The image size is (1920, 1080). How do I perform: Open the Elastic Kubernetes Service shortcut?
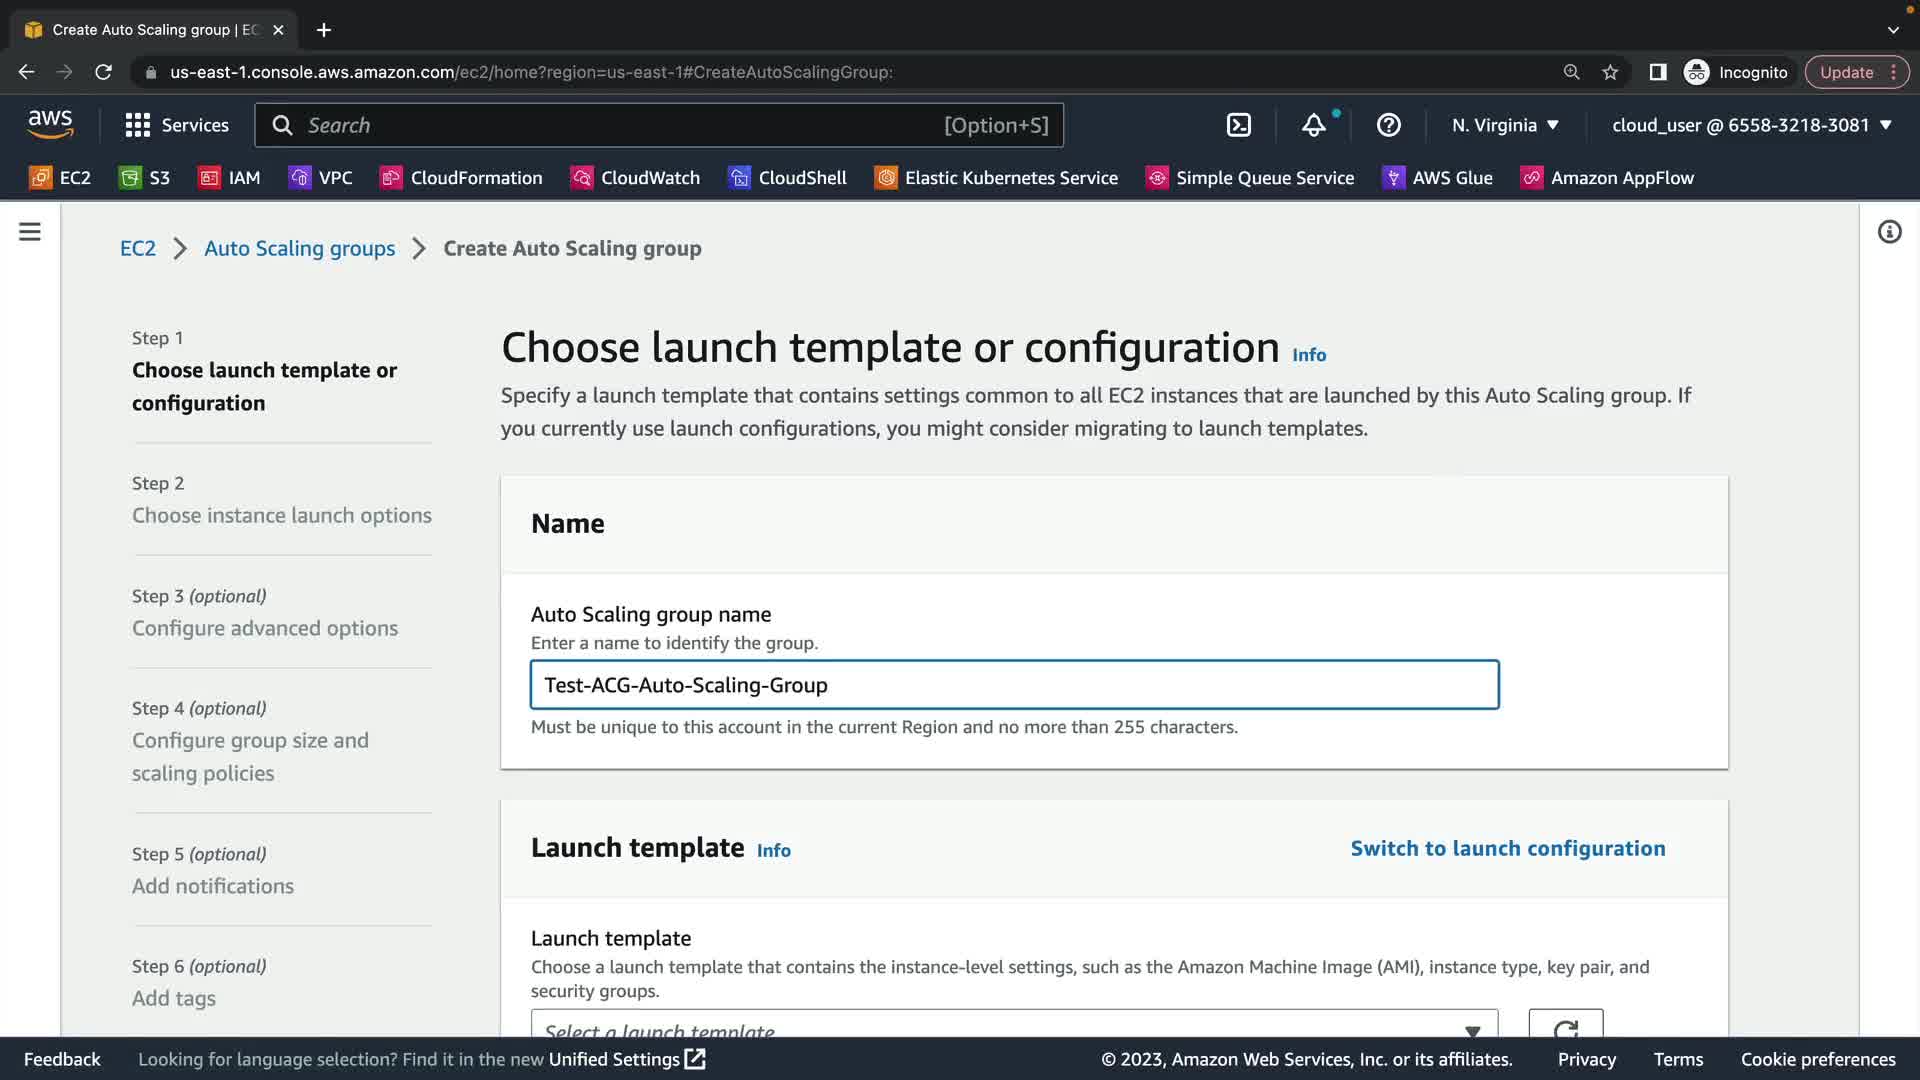click(996, 178)
